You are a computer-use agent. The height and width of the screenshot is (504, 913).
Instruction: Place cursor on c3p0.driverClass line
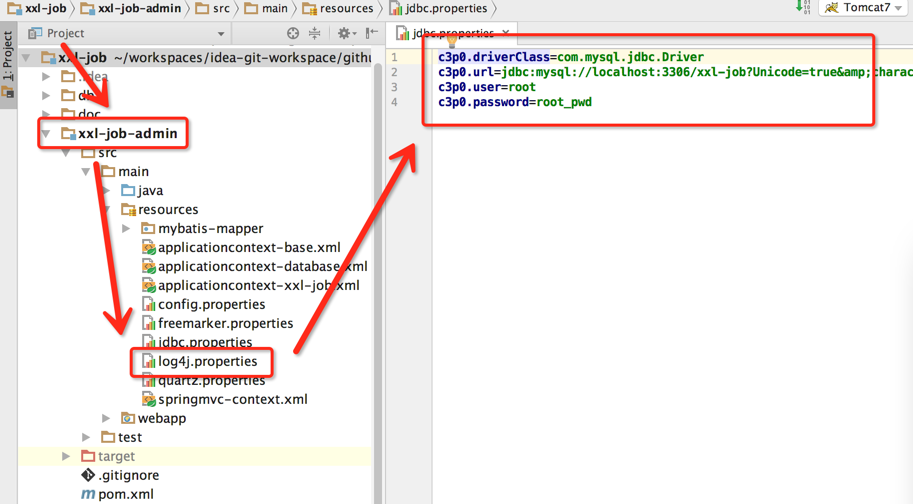click(571, 57)
